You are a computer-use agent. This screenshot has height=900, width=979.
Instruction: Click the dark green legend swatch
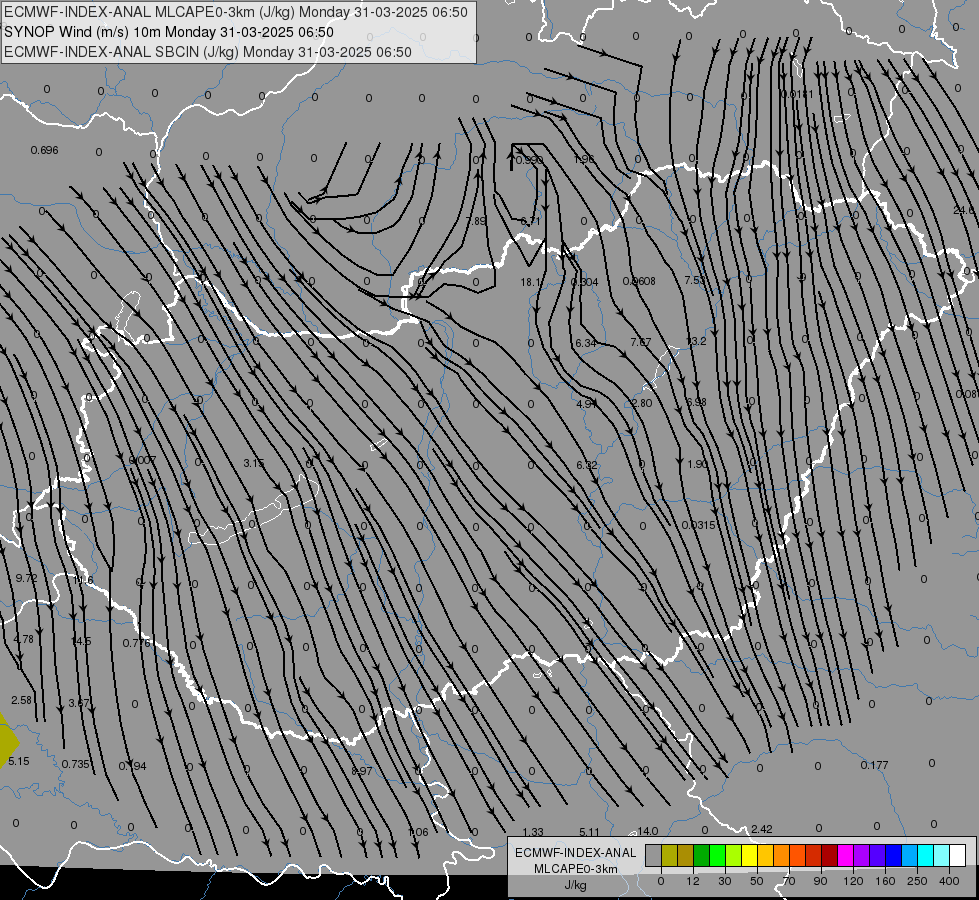click(702, 855)
